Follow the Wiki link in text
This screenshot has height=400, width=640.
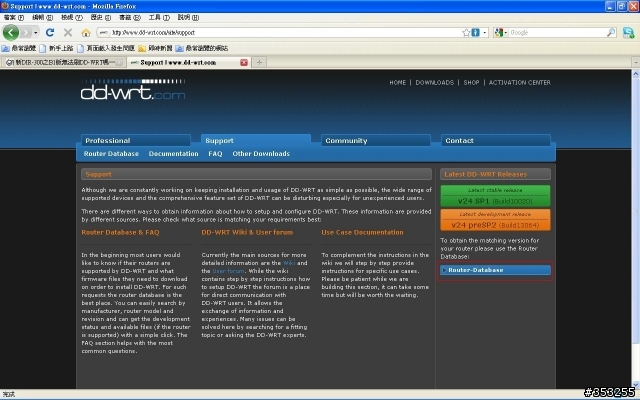click(x=289, y=263)
